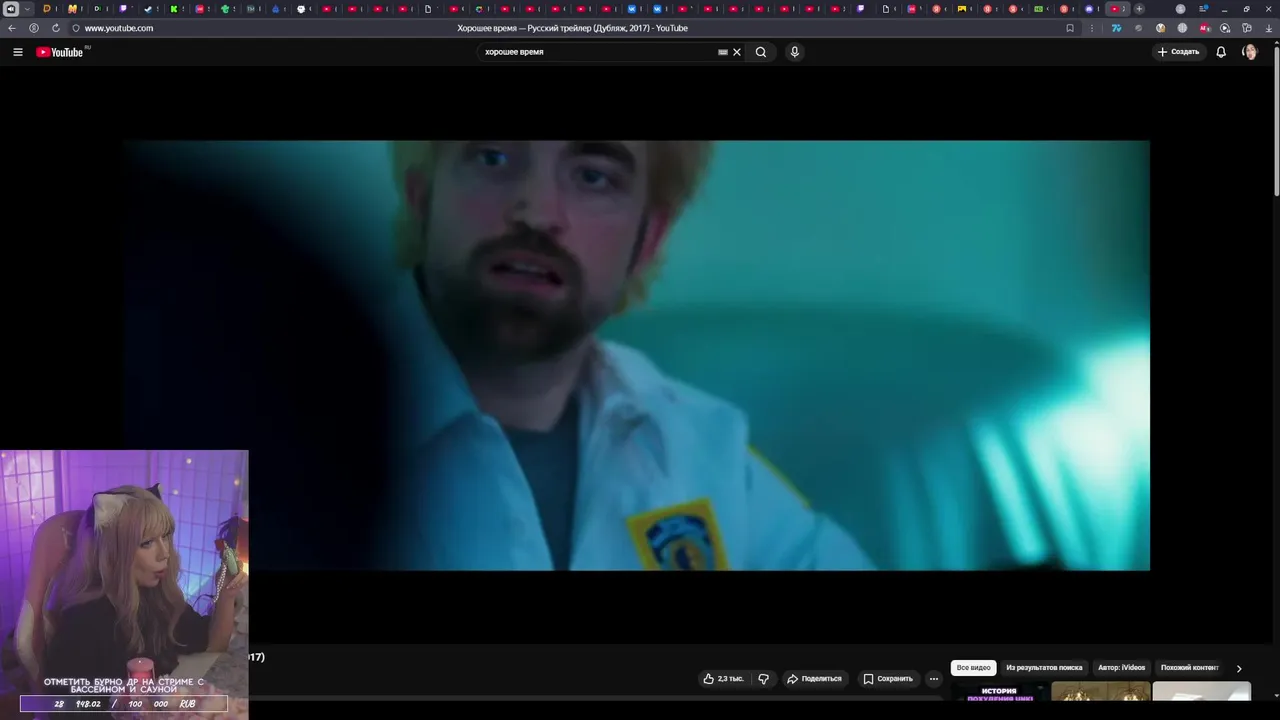This screenshot has height=720, width=1280.
Task: Expand the tab search dropdown arrow
Action: click(27, 9)
